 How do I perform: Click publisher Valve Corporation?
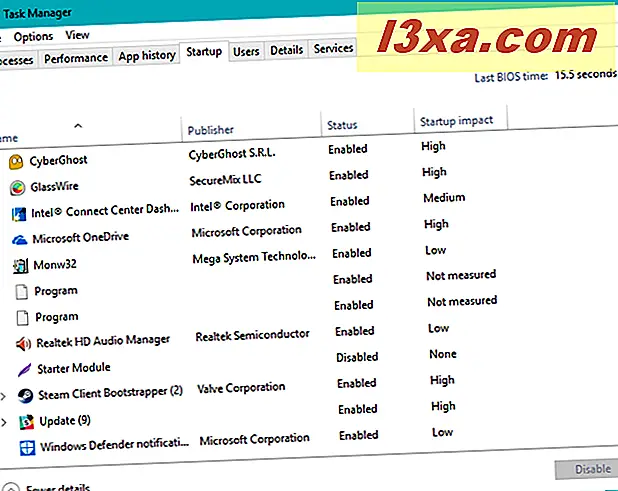[241, 388]
